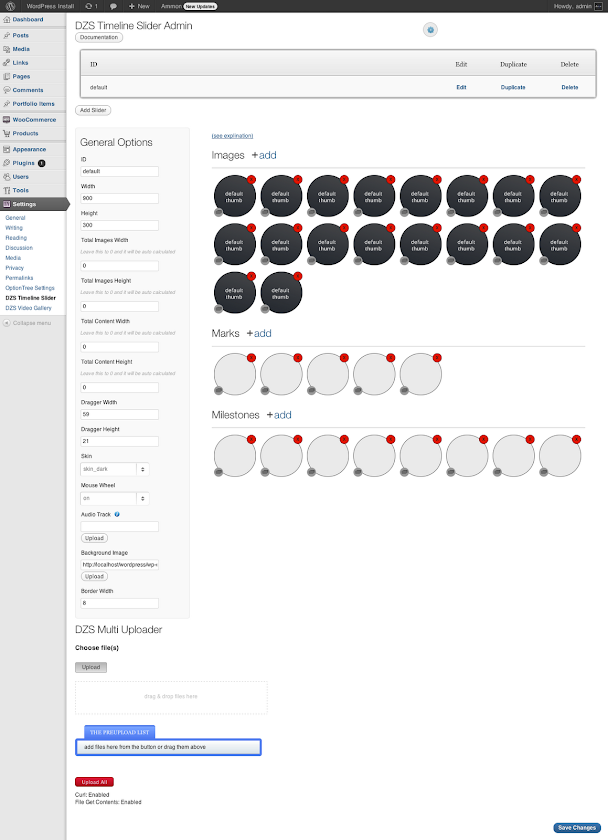Focus the slider ID input field
The height and width of the screenshot is (840, 608).
coord(119,171)
